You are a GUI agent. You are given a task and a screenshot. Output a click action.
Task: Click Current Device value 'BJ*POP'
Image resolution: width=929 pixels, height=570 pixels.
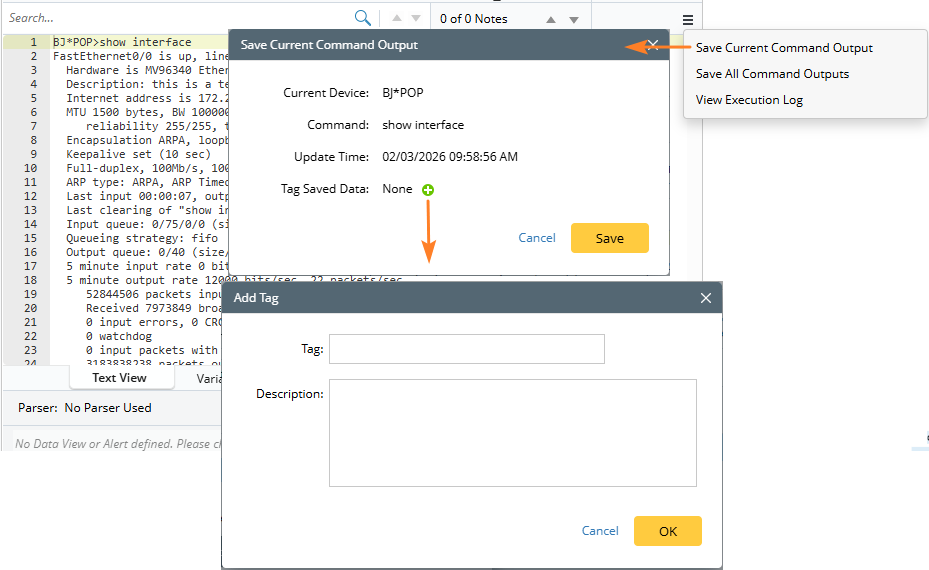pos(403,93)
